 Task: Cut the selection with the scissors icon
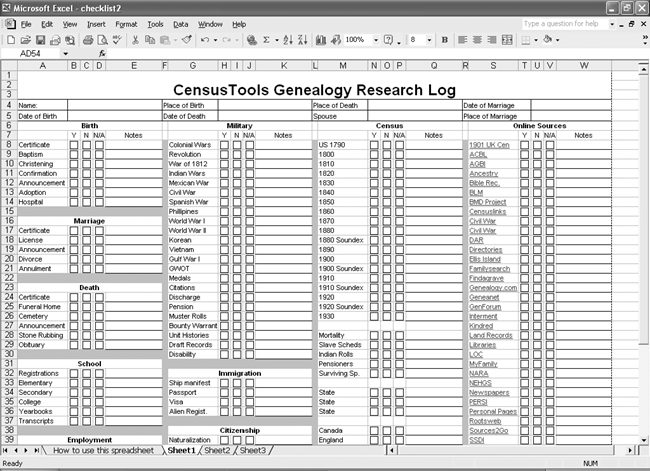[x=135, y=40]
